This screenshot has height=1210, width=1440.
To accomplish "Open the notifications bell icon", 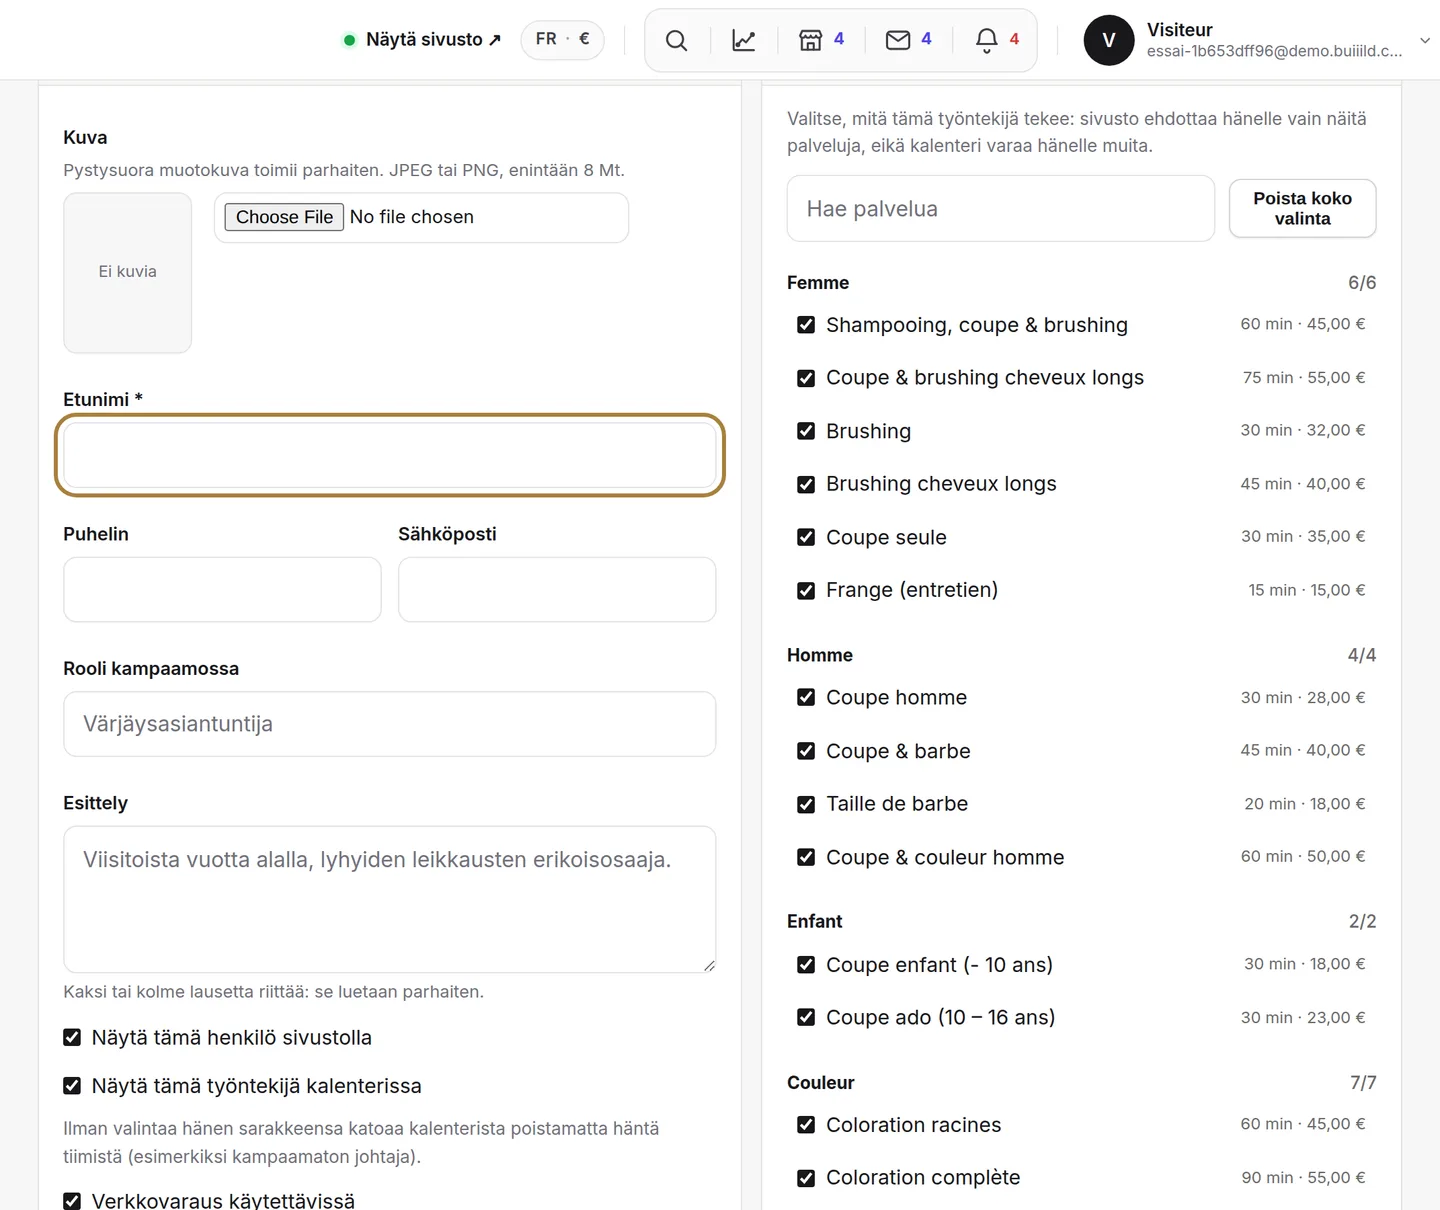I will 986,40.
